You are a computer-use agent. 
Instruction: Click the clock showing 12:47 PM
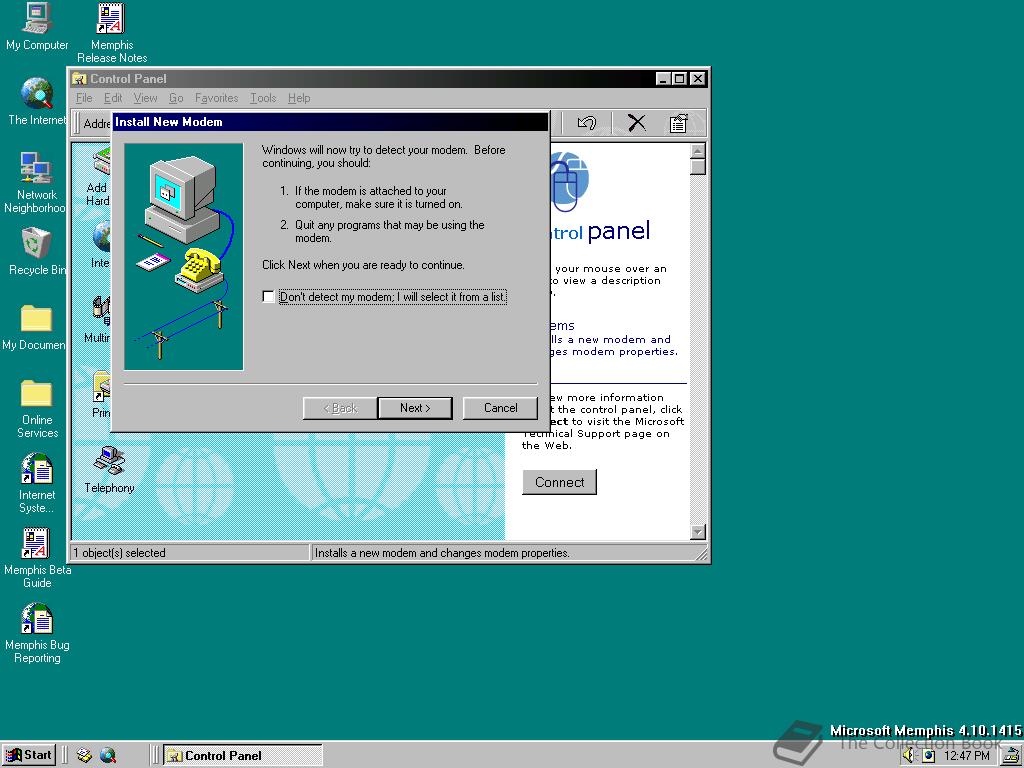click(967, 756)
